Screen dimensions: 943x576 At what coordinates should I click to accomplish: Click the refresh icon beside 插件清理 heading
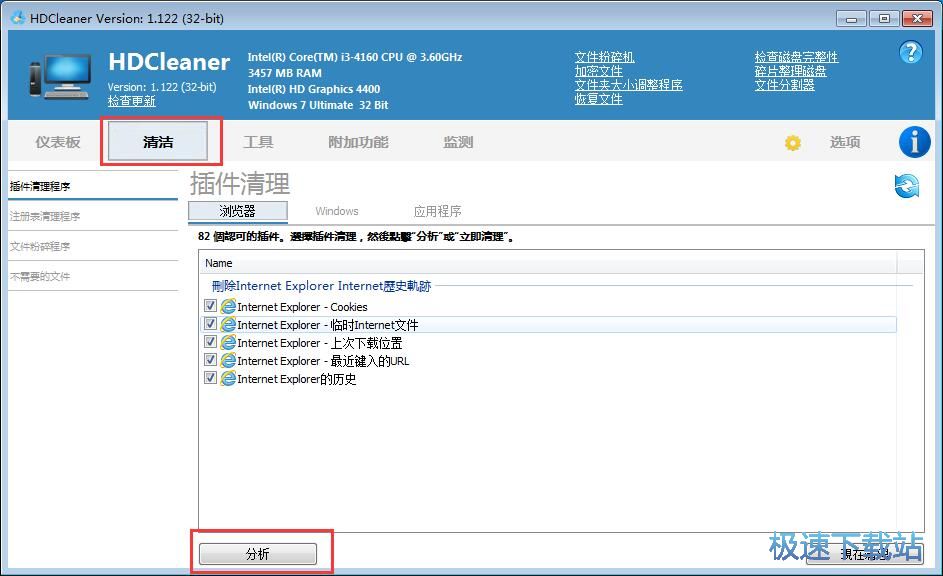click(x=906, y=186)
